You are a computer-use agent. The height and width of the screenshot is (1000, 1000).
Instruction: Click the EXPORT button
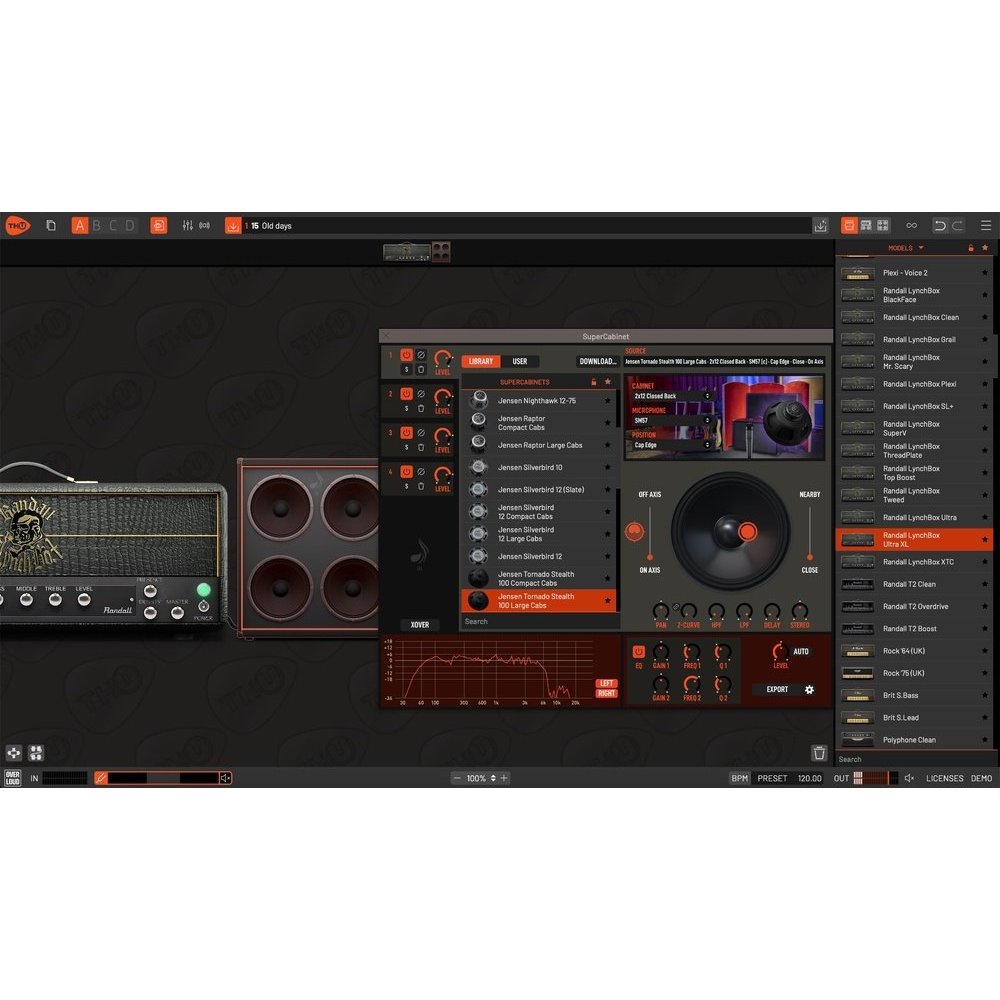pos(777,689)
